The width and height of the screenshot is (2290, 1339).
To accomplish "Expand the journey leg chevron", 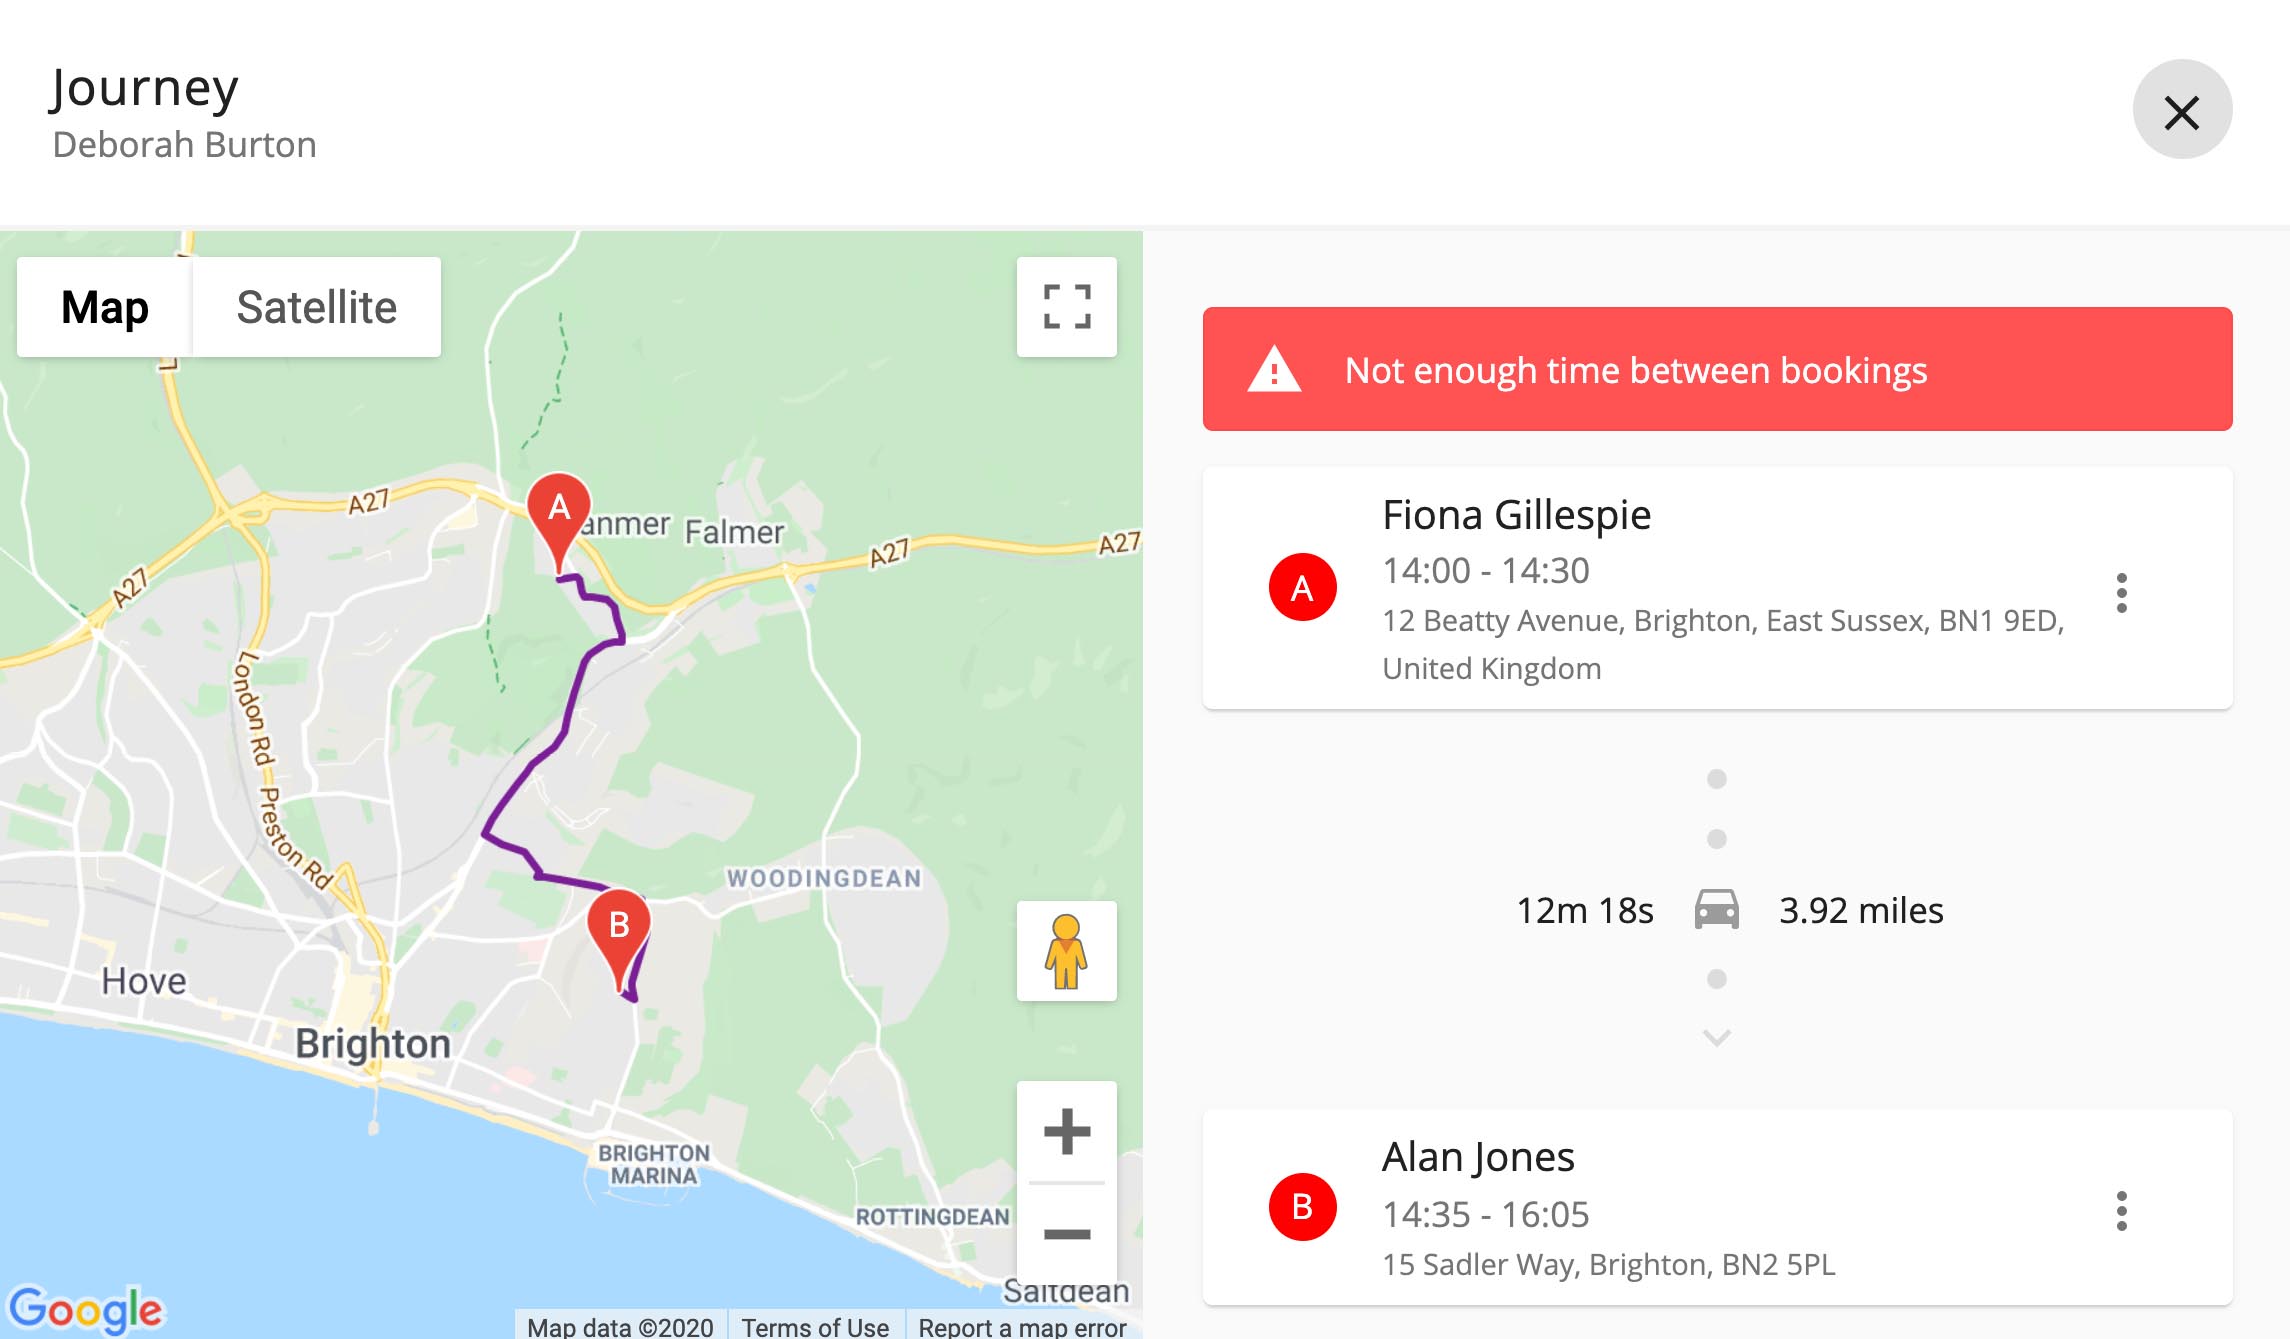I will 1716,1037.
